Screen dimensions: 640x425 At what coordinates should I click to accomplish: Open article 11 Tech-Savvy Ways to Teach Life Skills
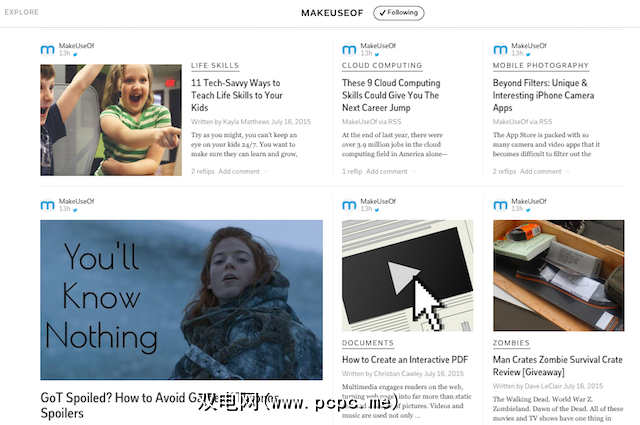(237, 95)
